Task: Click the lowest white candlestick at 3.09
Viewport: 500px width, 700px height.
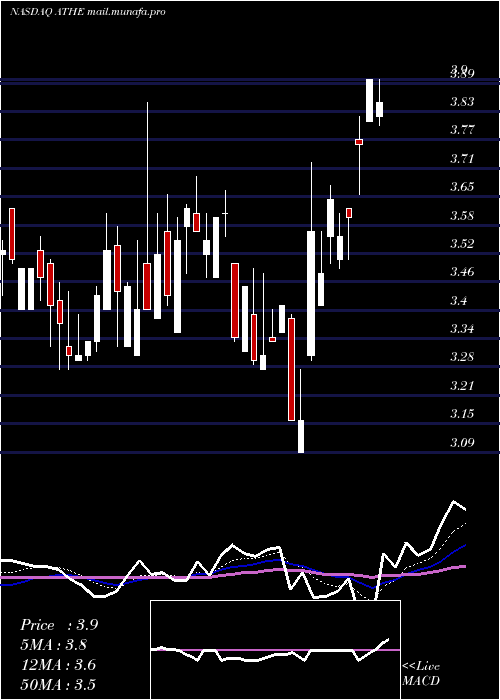Action: coord(301,436)
